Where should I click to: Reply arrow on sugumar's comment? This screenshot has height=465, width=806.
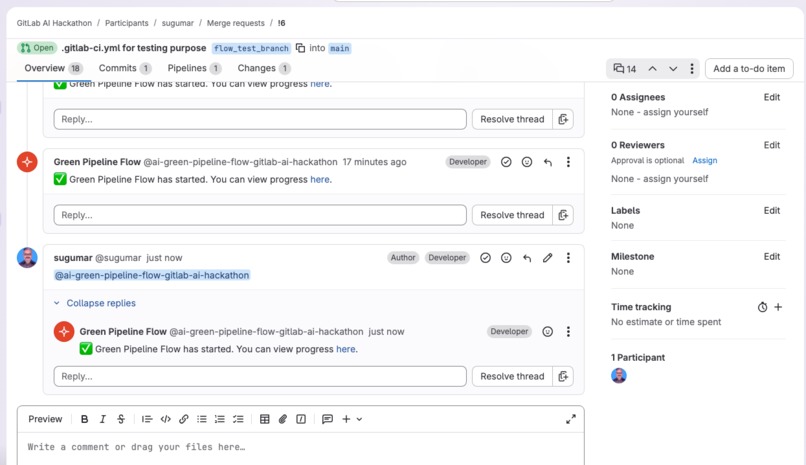point(527,257)
